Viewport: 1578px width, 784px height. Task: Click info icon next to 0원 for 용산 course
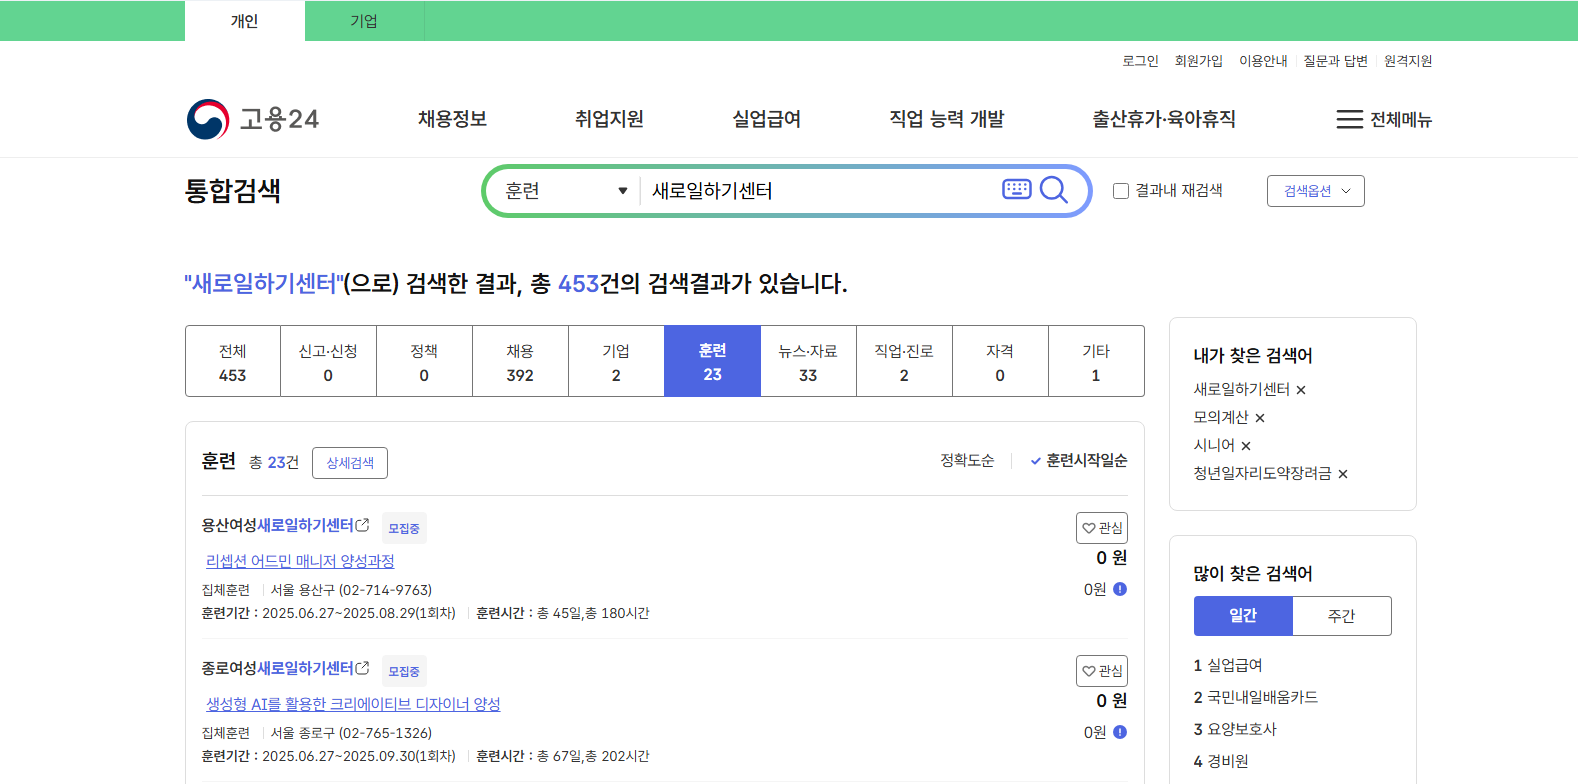pyautogui.click(x=1120, y=589)
